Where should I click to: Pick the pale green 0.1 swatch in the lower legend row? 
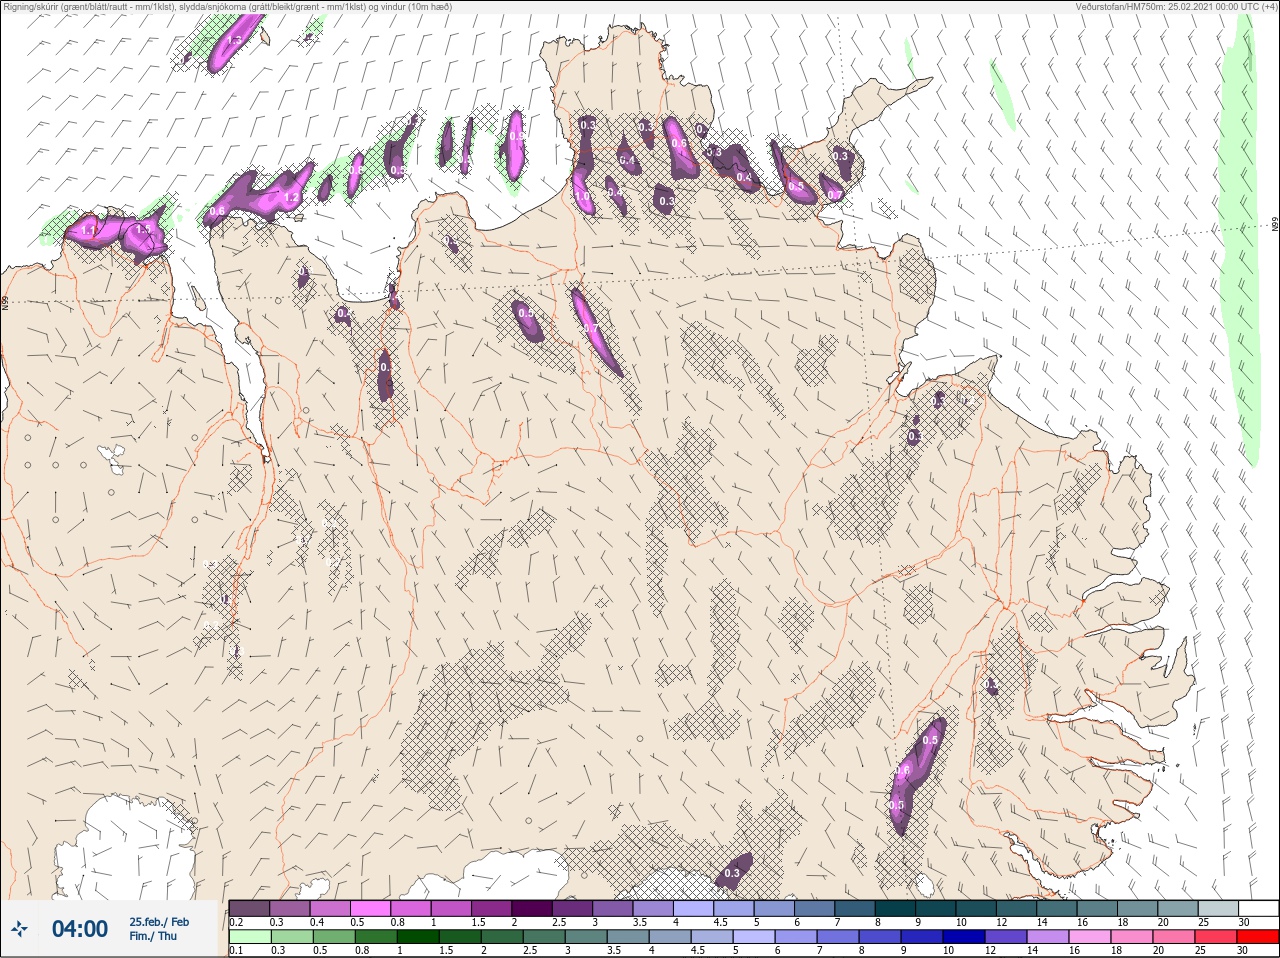(x=250, y=937)
